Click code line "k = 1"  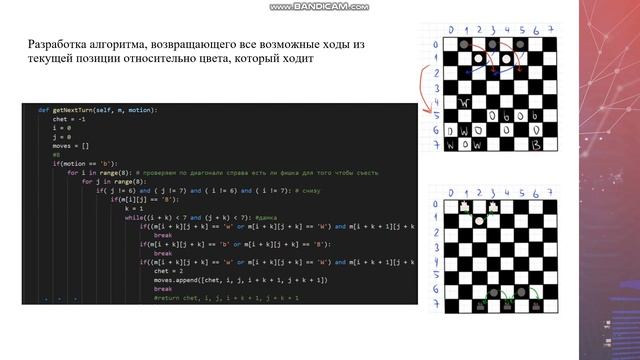(x=134, y=209)
